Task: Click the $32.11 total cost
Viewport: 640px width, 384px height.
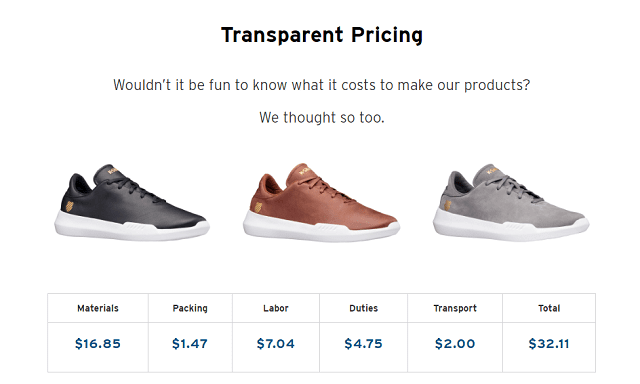Action: (x=549, y=344)
